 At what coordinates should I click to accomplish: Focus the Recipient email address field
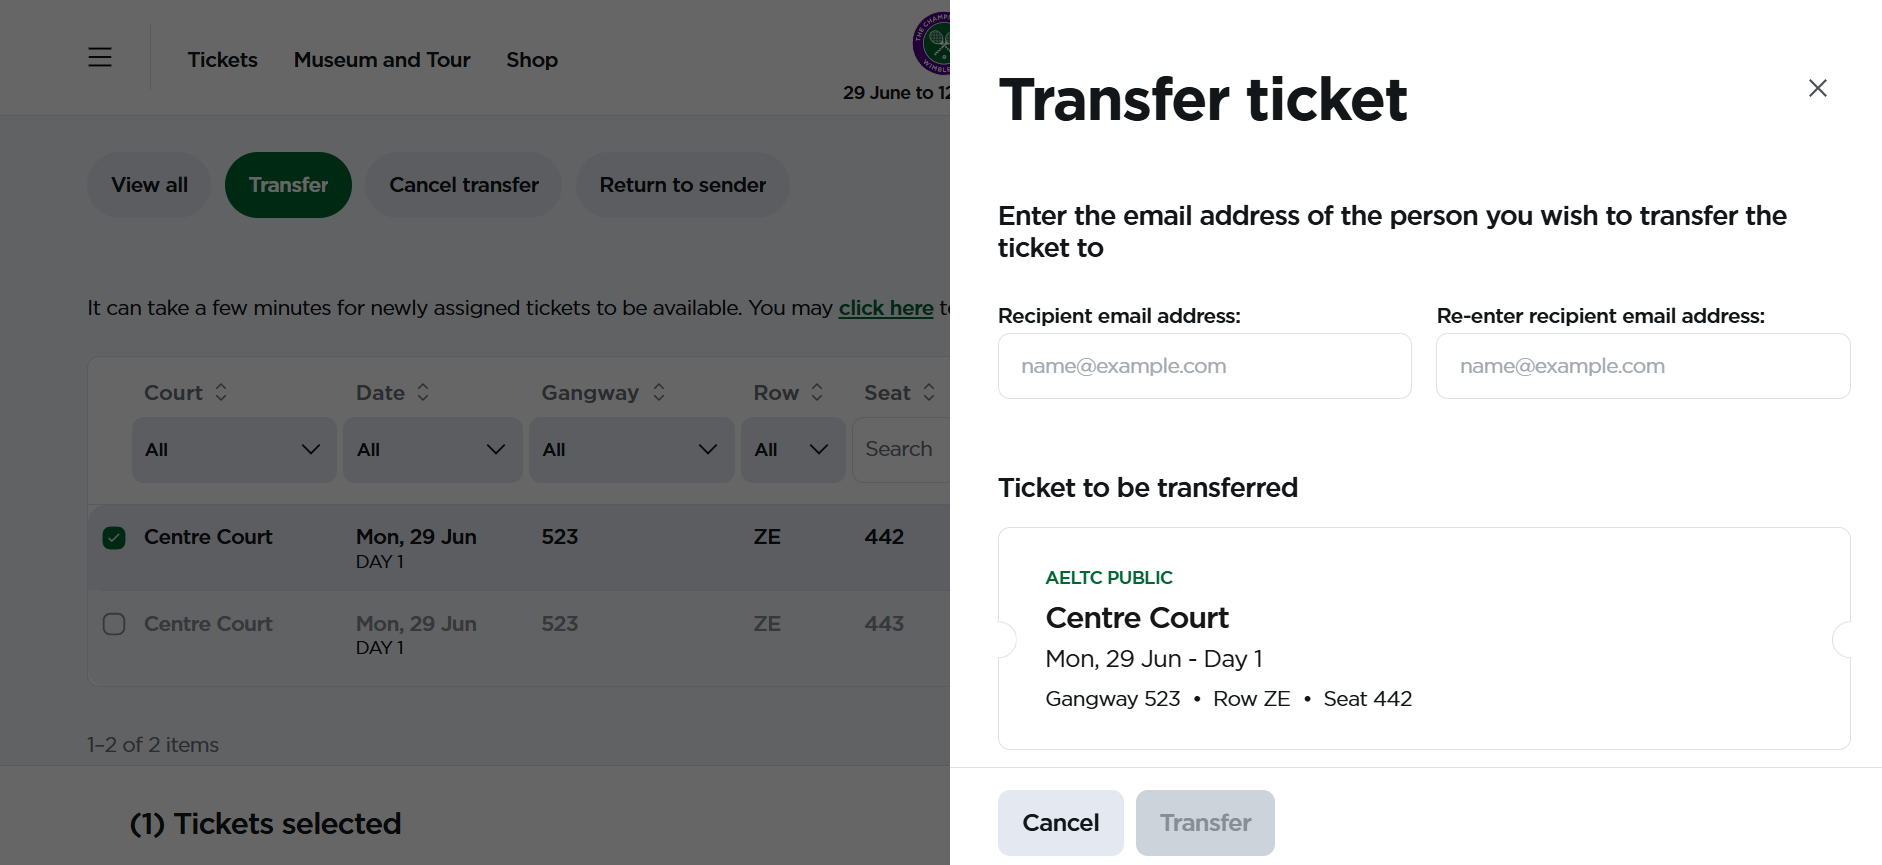click(1204, 366)
